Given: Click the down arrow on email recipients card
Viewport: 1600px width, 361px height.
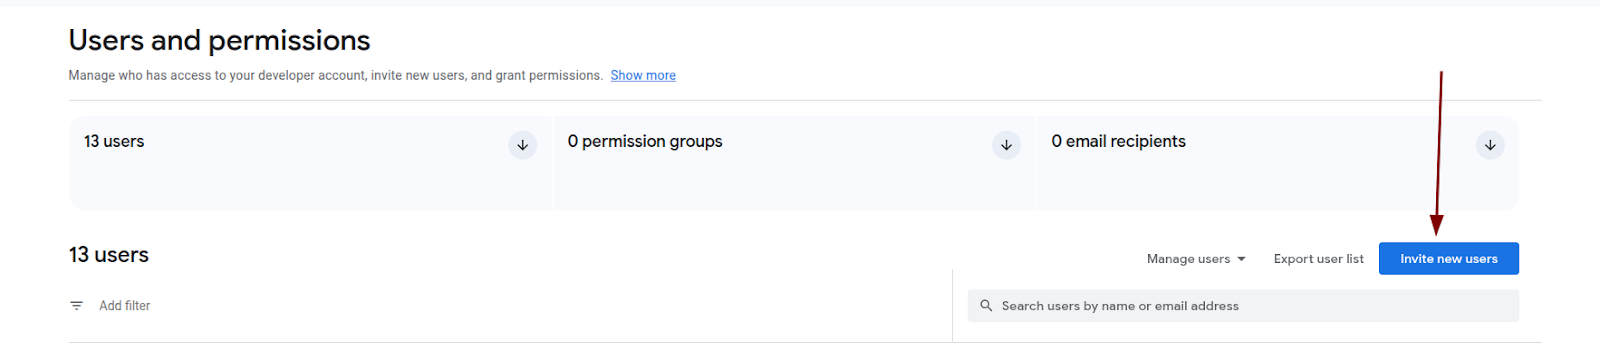Looking at the screenshot, I should coord(1490,145).
